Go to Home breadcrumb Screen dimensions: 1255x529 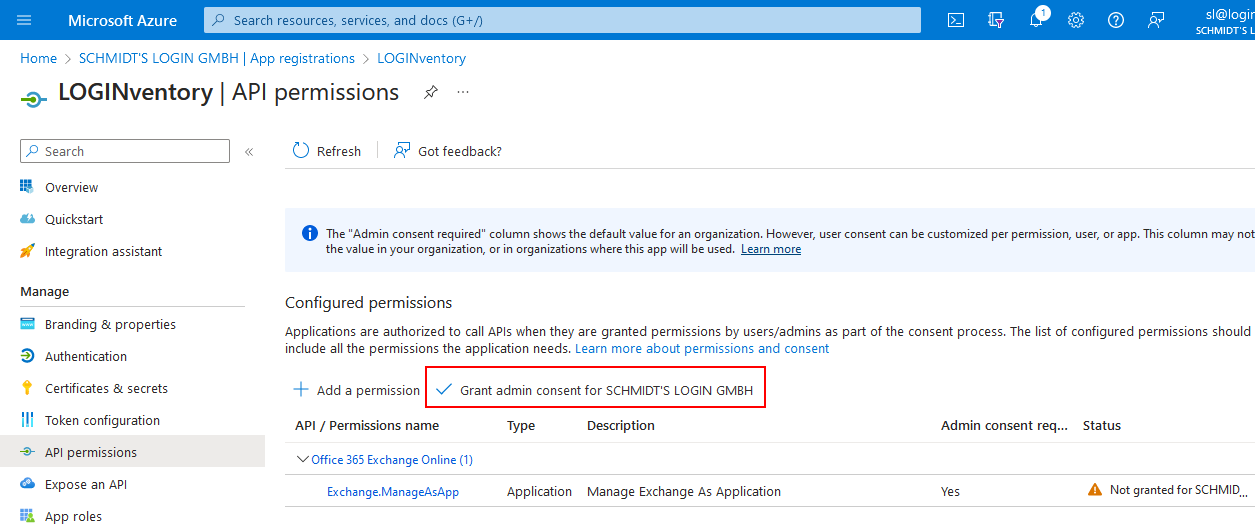38,58
